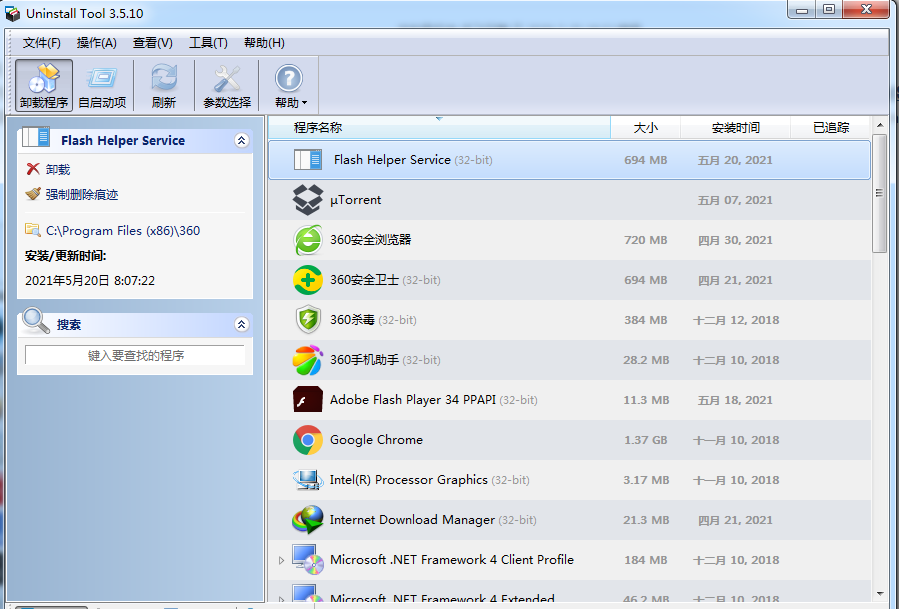This screenshot has height=609, width=899.
Task: Click the 帮助 question mark toolbar icon
Action: pos(288,79)
